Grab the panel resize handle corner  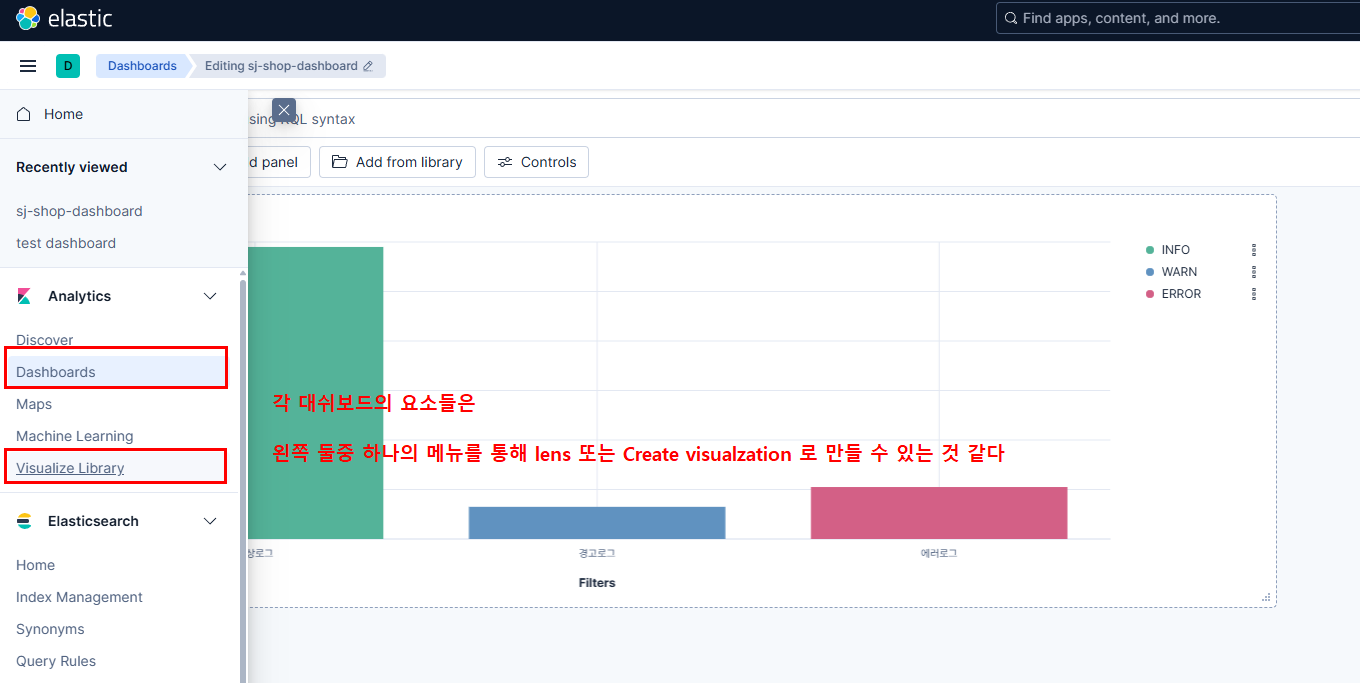[1266, 597]
